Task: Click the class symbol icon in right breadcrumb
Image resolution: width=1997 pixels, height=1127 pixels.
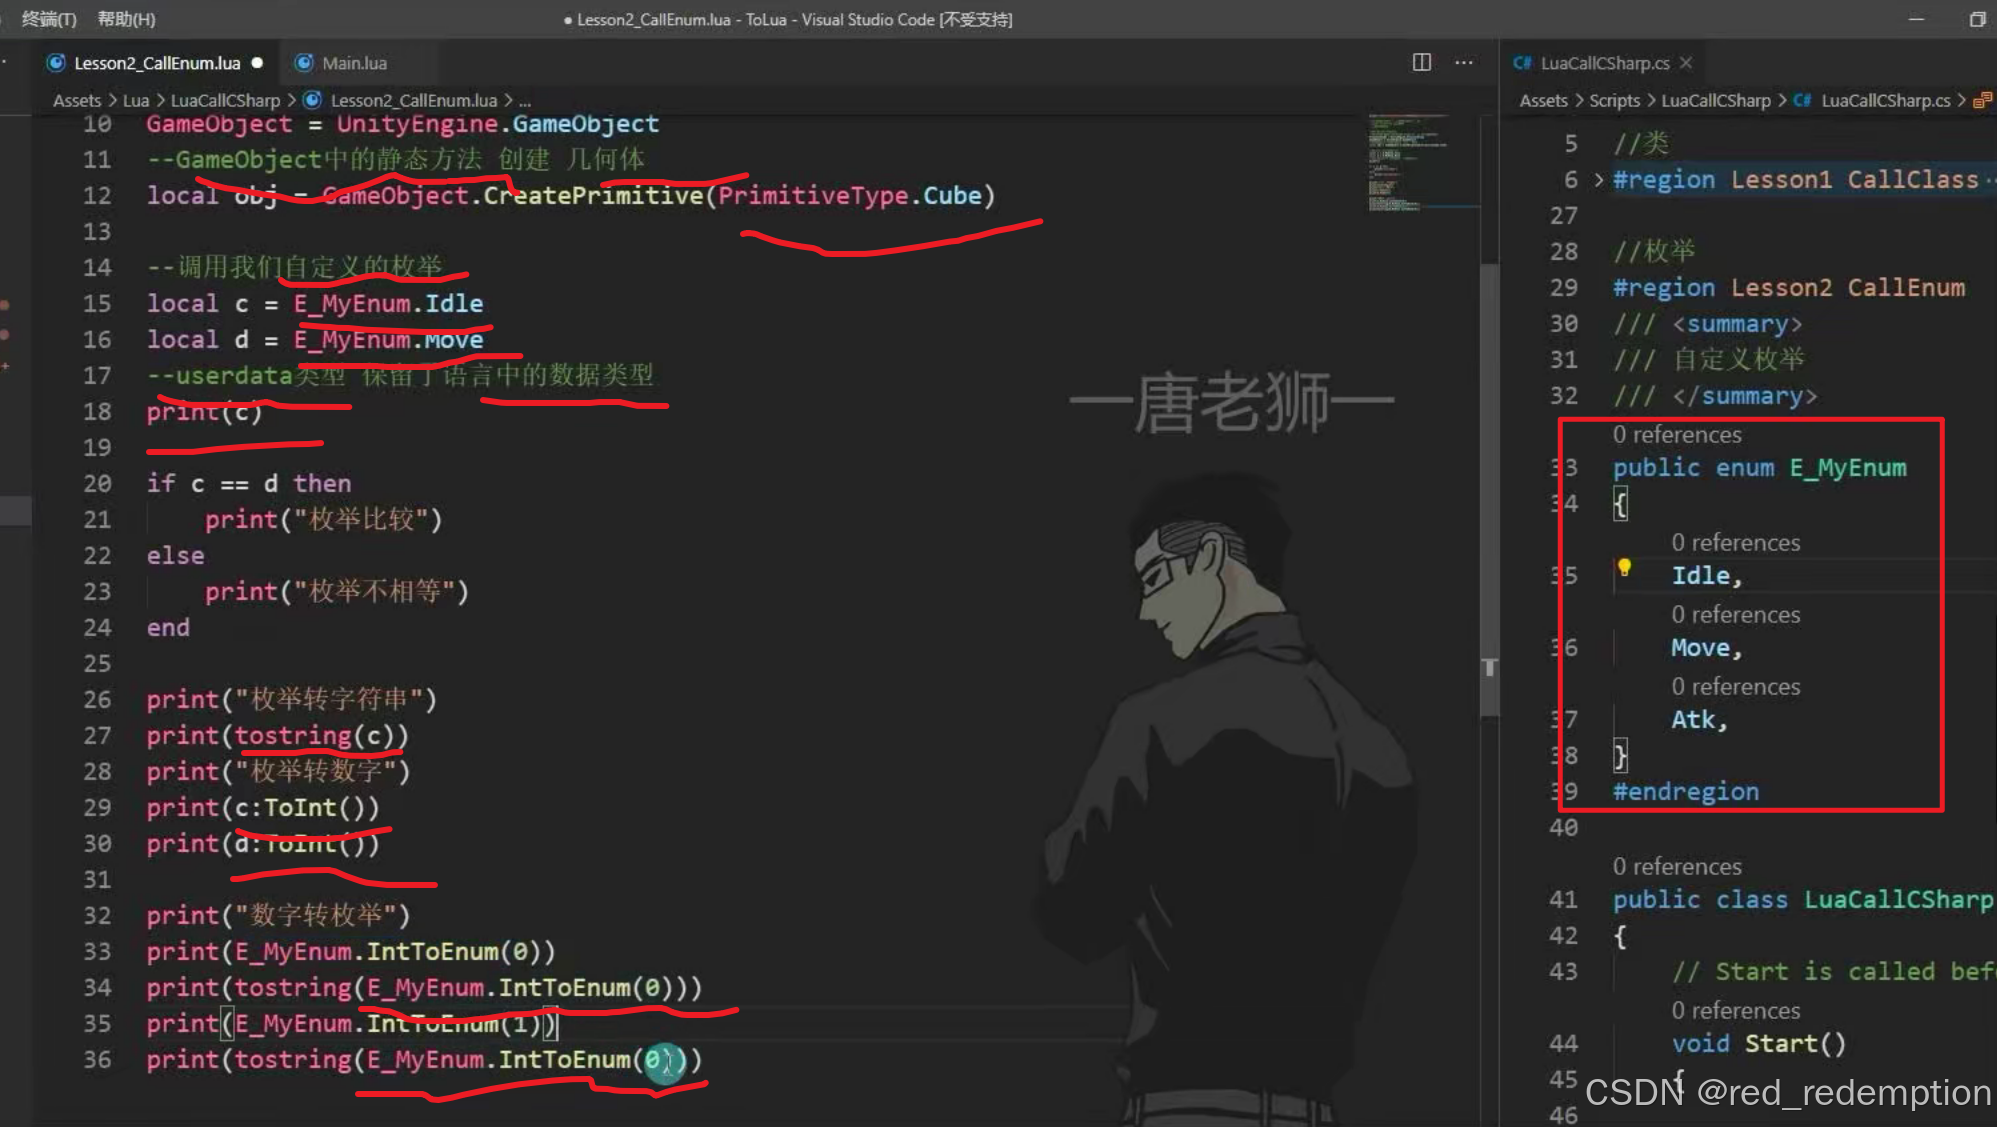Action: click(x=1982, y=100)
